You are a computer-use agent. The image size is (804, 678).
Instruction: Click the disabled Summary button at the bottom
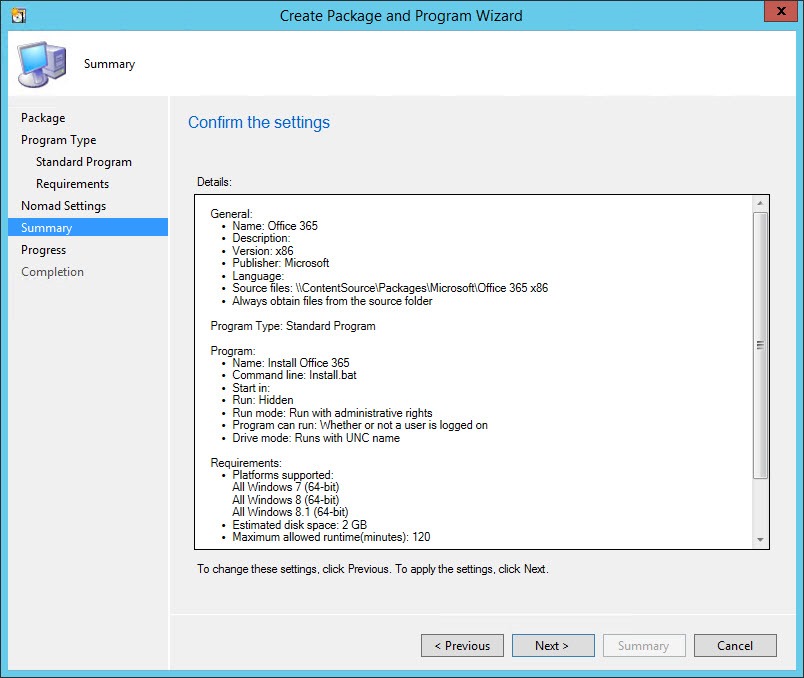coord(643,646)
